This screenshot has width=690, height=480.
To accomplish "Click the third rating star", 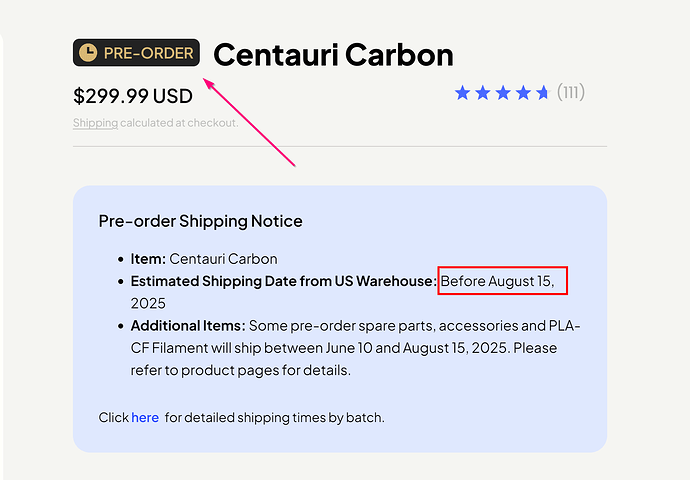I will pyautogui.click(x=502, y=93).
